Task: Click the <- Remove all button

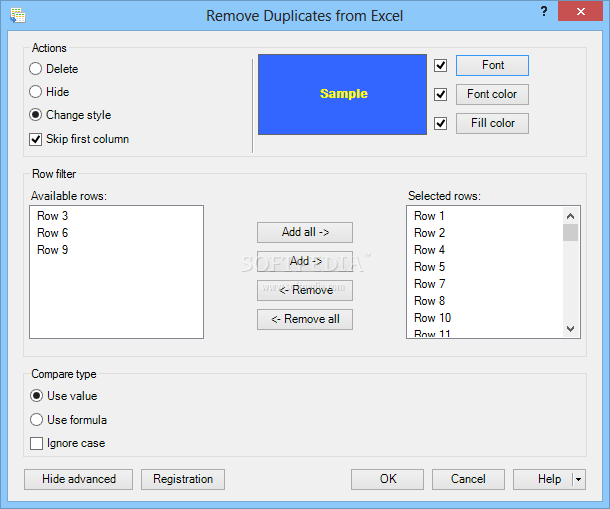Action: pos(305,319)
